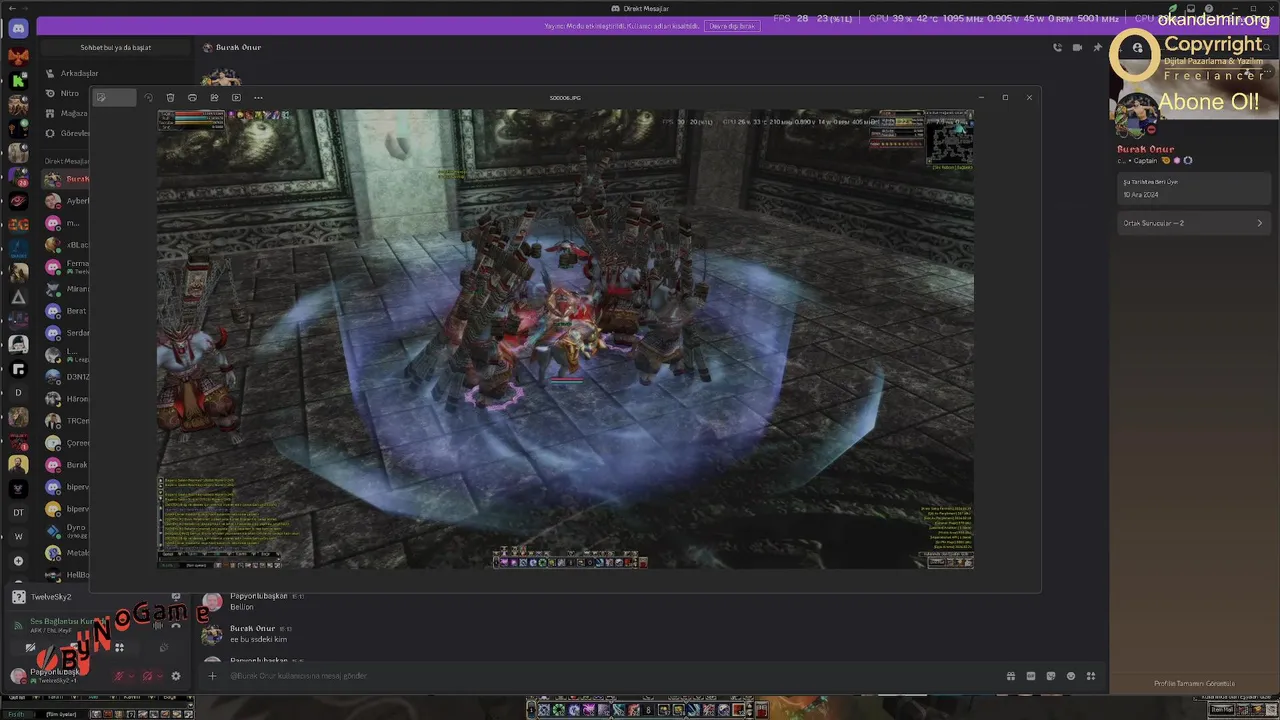Image resolution: width=1280 pixels, height=720 pixels.
Task: Open the gift icon in message bar
Action: coord(1011,676)
